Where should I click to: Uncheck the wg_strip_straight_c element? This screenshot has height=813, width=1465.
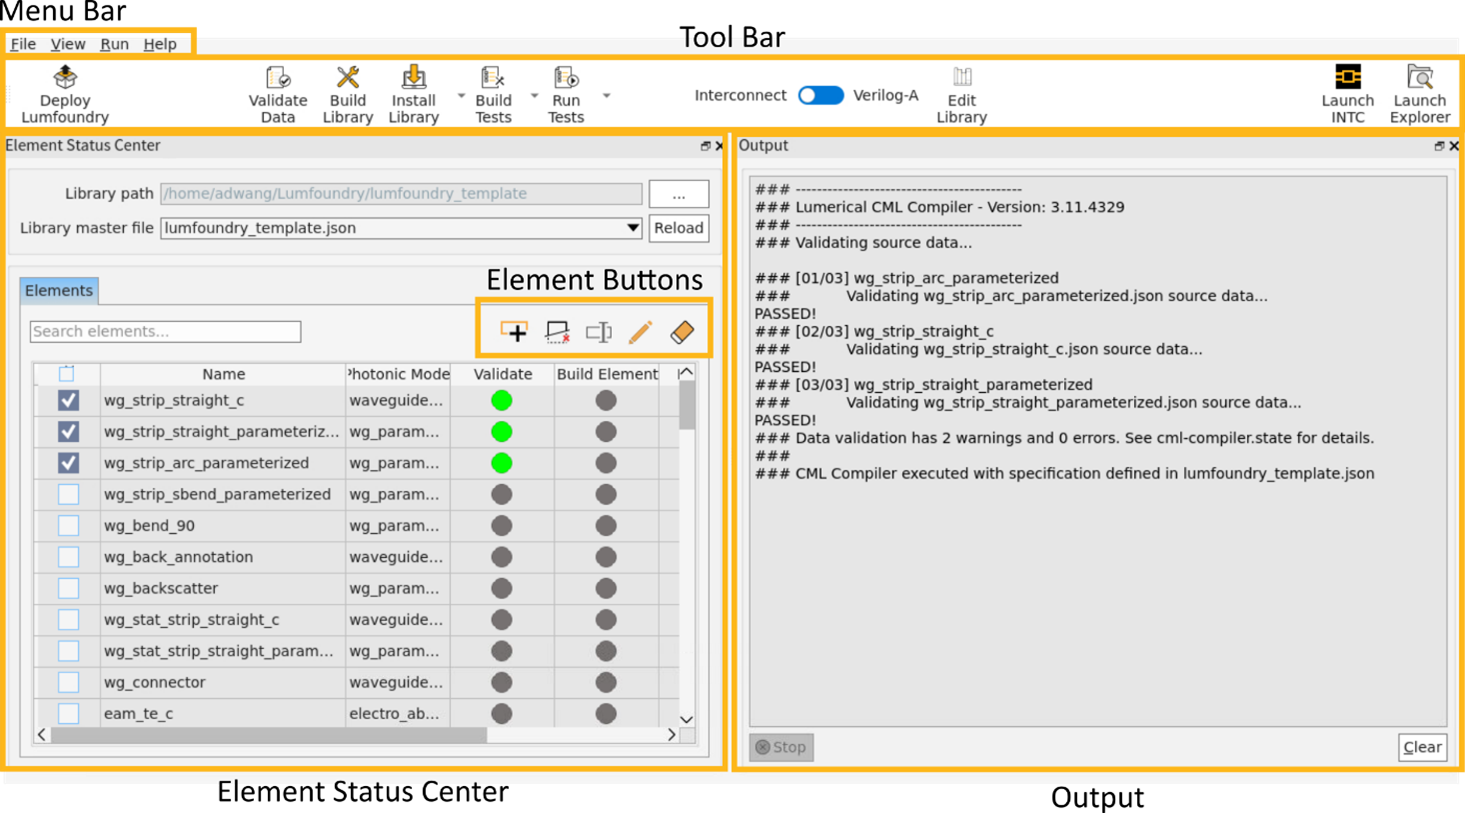click(x=67, y=400)
